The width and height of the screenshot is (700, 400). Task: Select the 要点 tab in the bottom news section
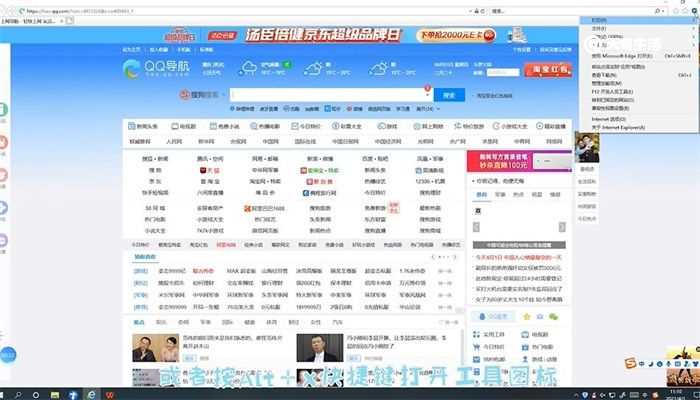click(x=139, y=322)
